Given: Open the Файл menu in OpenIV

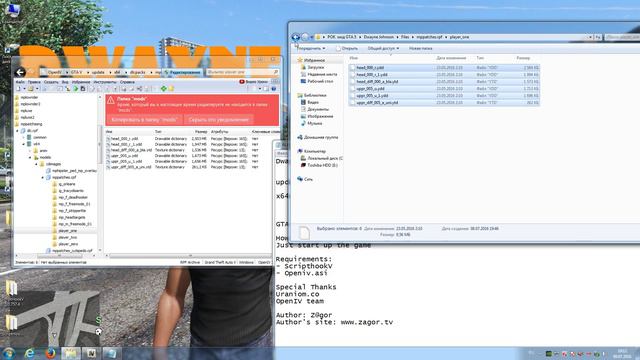Looking at the screenshot, I should (x=20, y=82).
